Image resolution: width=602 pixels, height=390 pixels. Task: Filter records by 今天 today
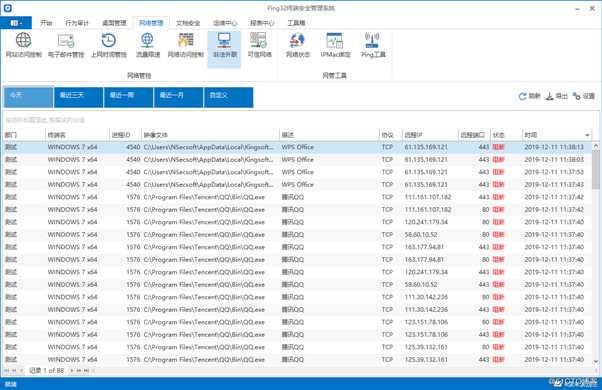click(x=29, y=98)
